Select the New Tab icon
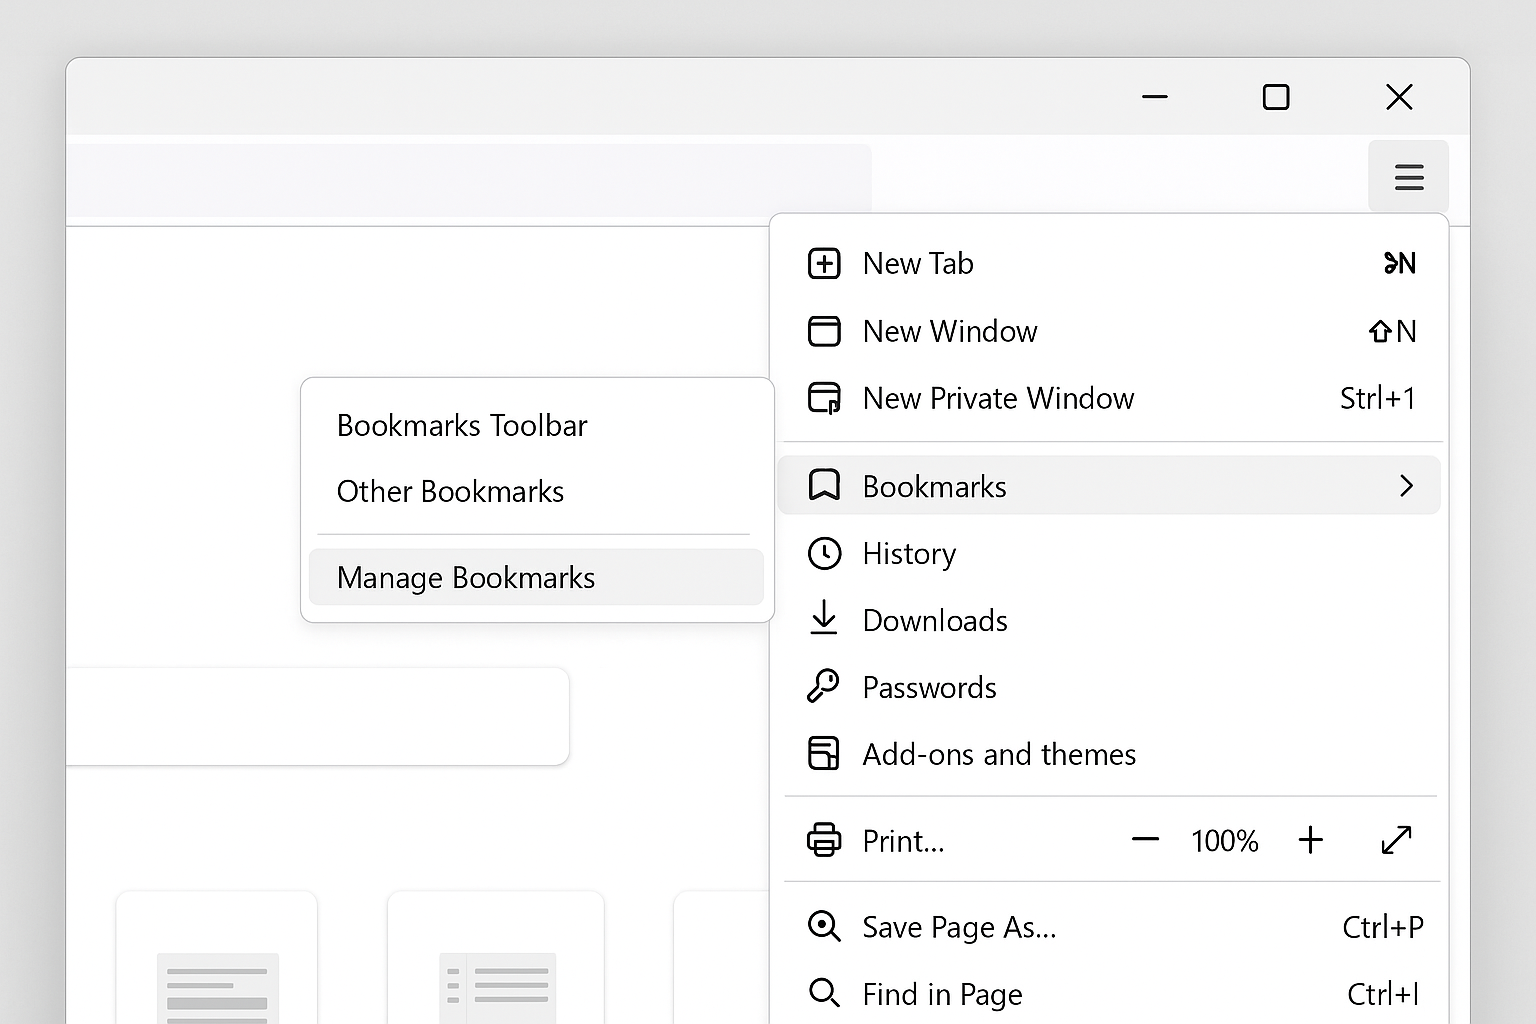This screenshot has height=1024, width=1536. (x=824, y=263)
